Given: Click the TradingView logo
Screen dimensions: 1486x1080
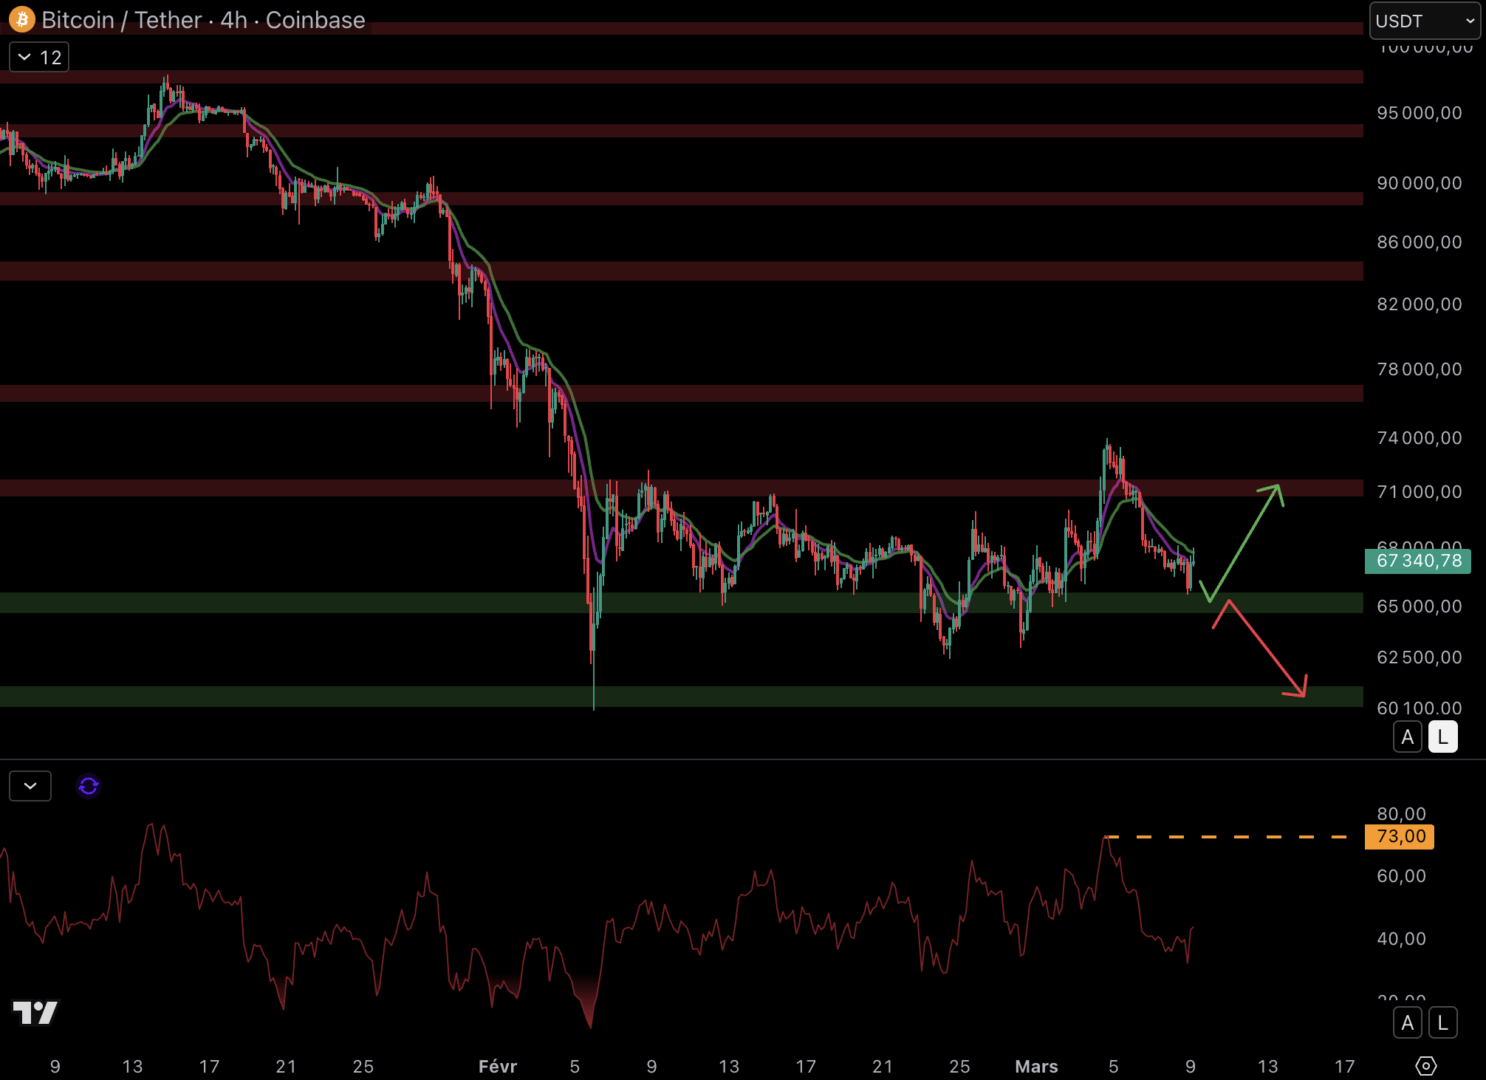Looking at the screenshot, I should 35,1013.
